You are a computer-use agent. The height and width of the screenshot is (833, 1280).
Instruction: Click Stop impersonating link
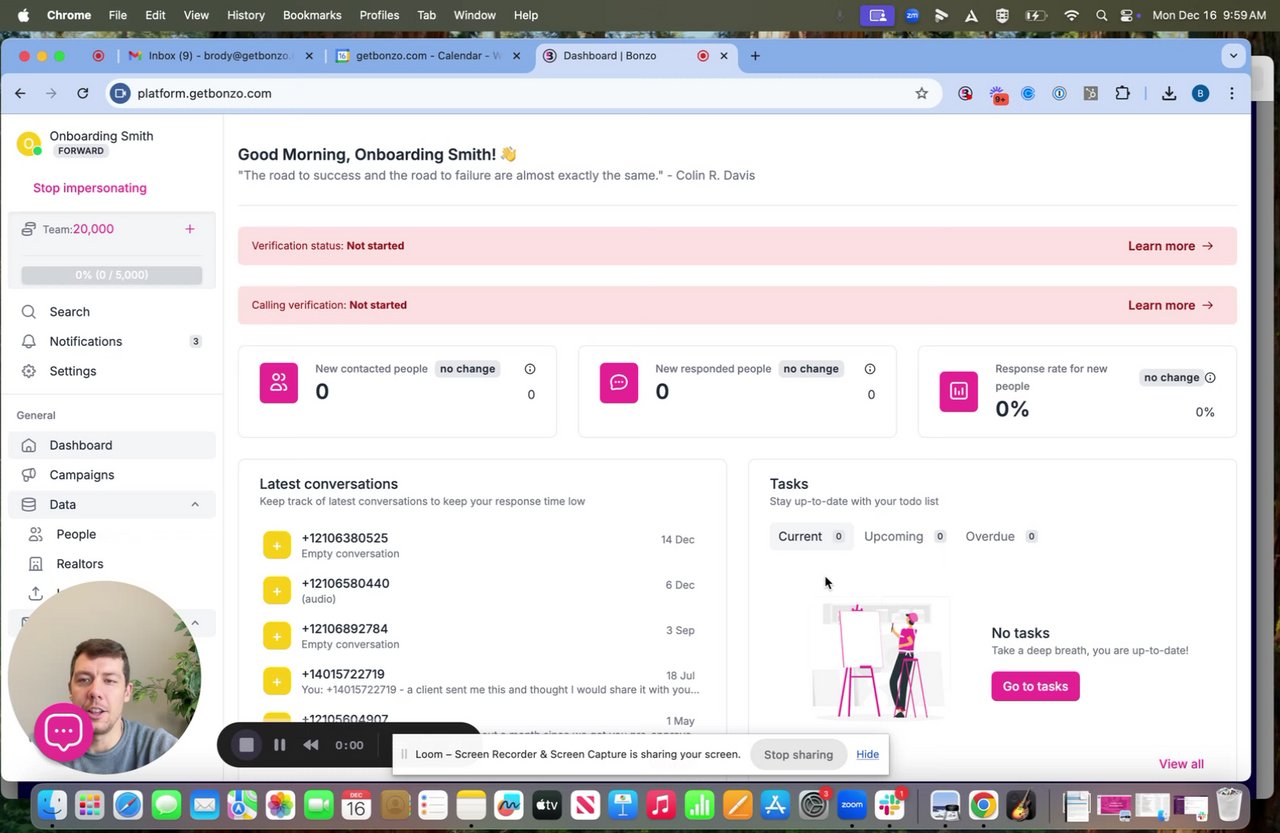pyautogui.click(x=90, y=188)
